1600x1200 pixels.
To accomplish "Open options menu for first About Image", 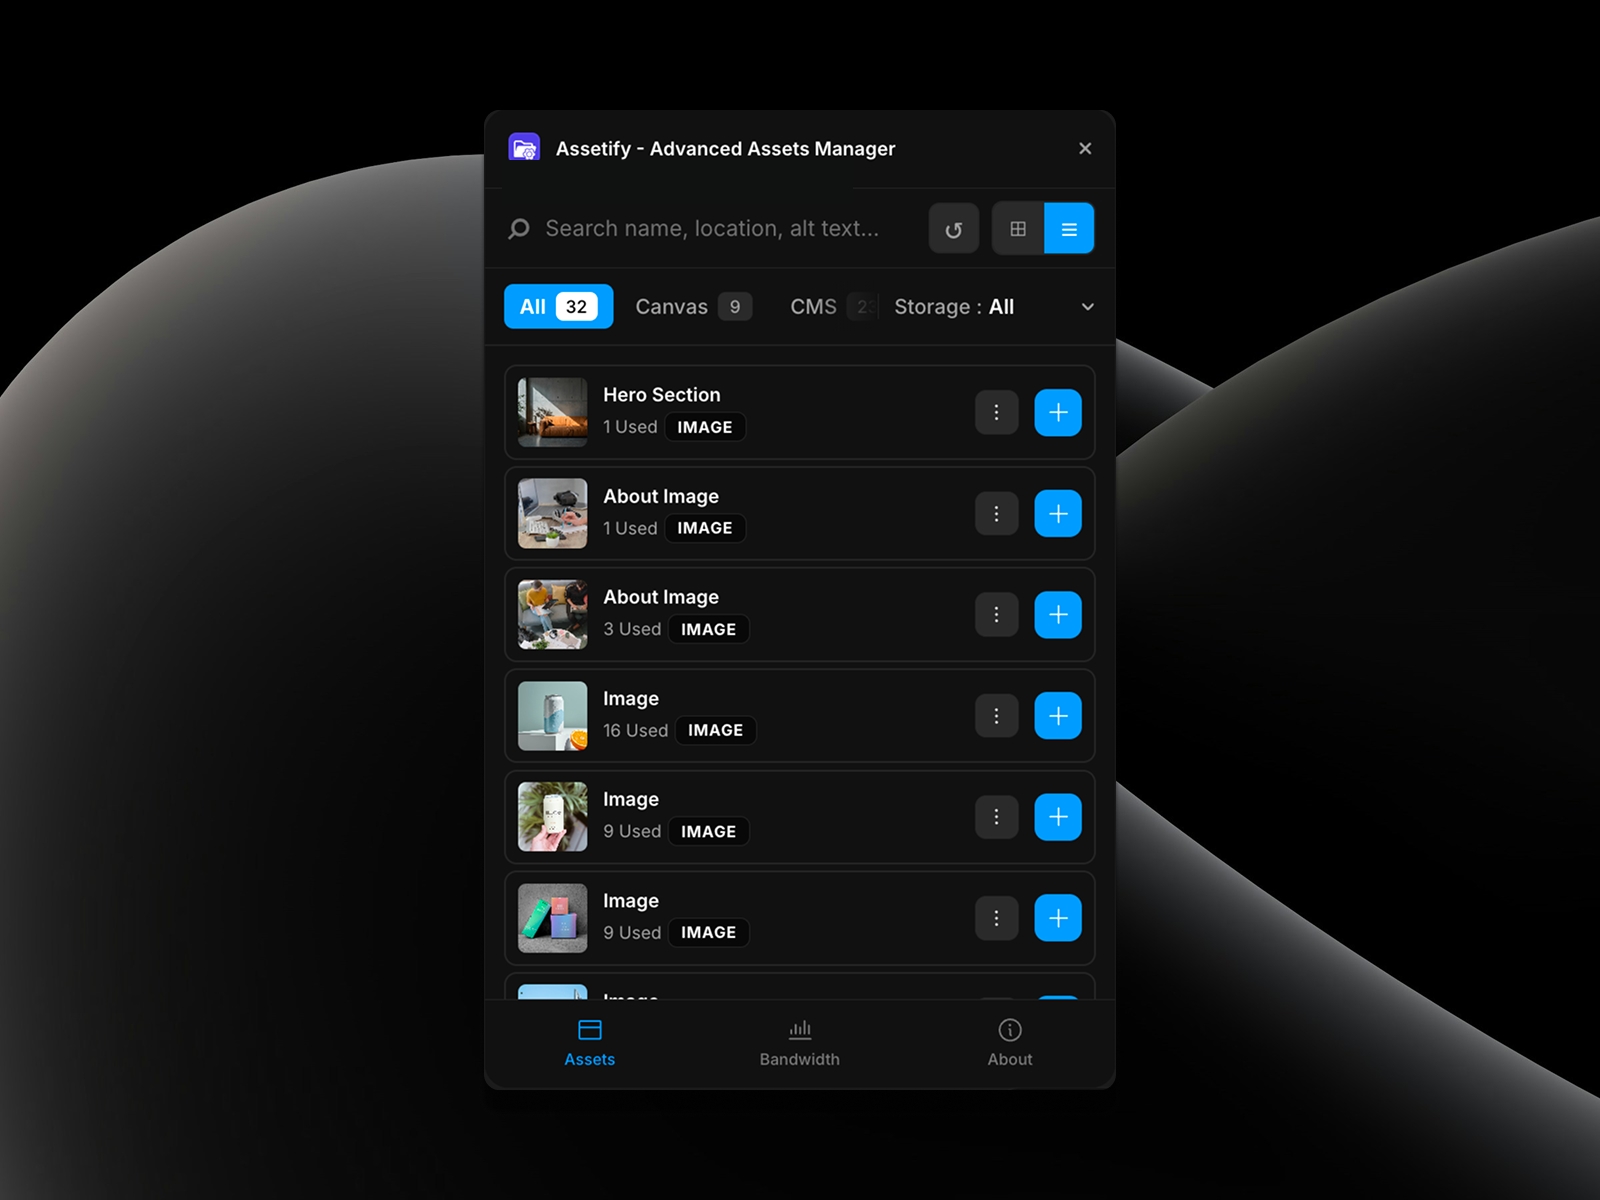I will coord(996,513).
